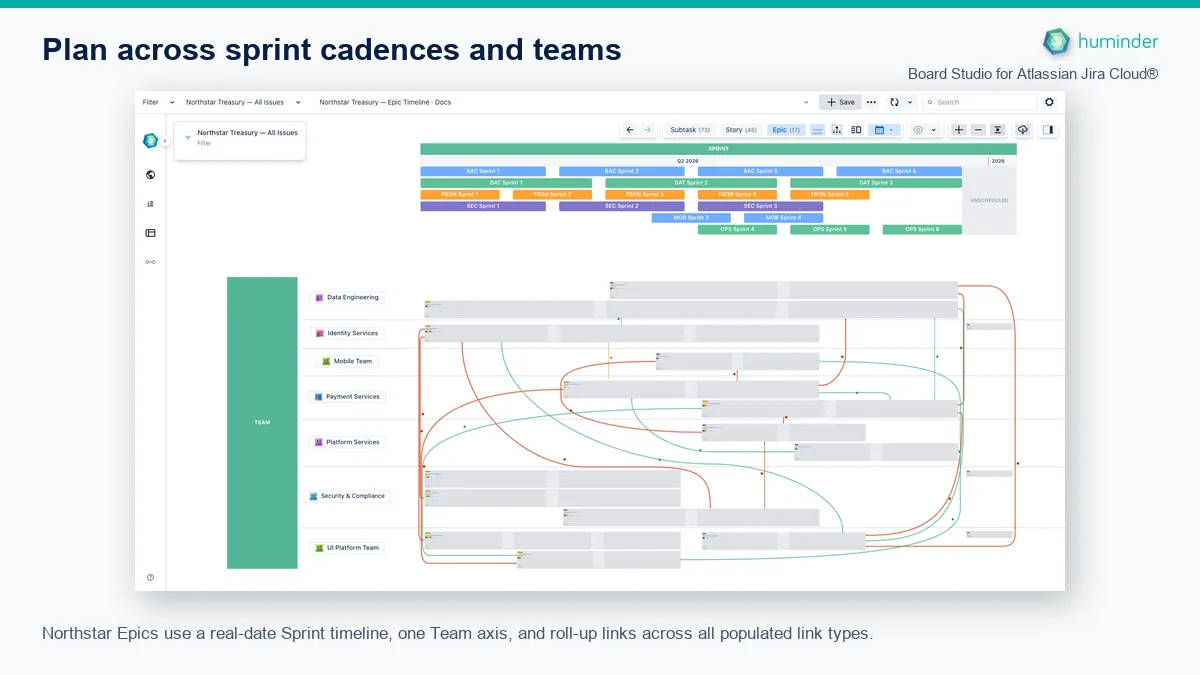Click into the Search field
The width and height of the screenshot is (1200, 675).
click(x=979, y=102)
